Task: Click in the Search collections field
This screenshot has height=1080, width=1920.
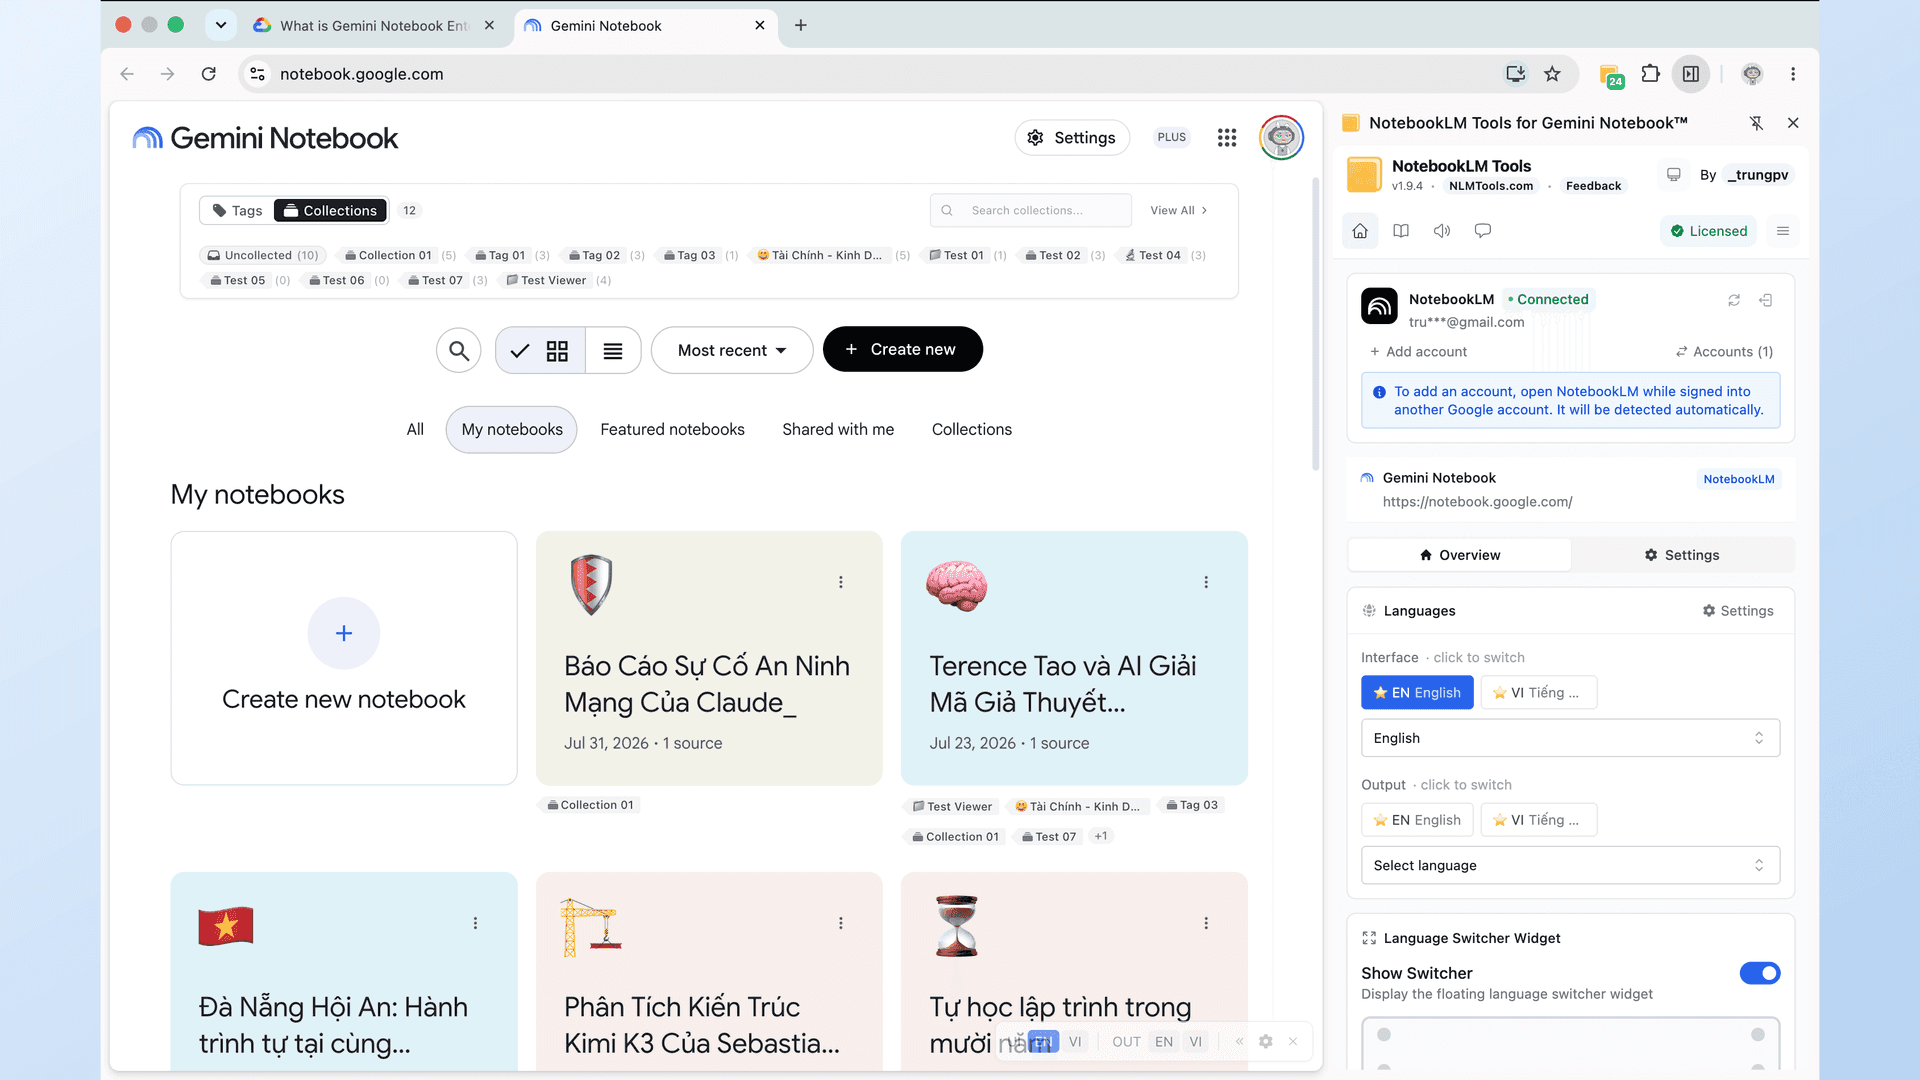Action: point(1031,211)
